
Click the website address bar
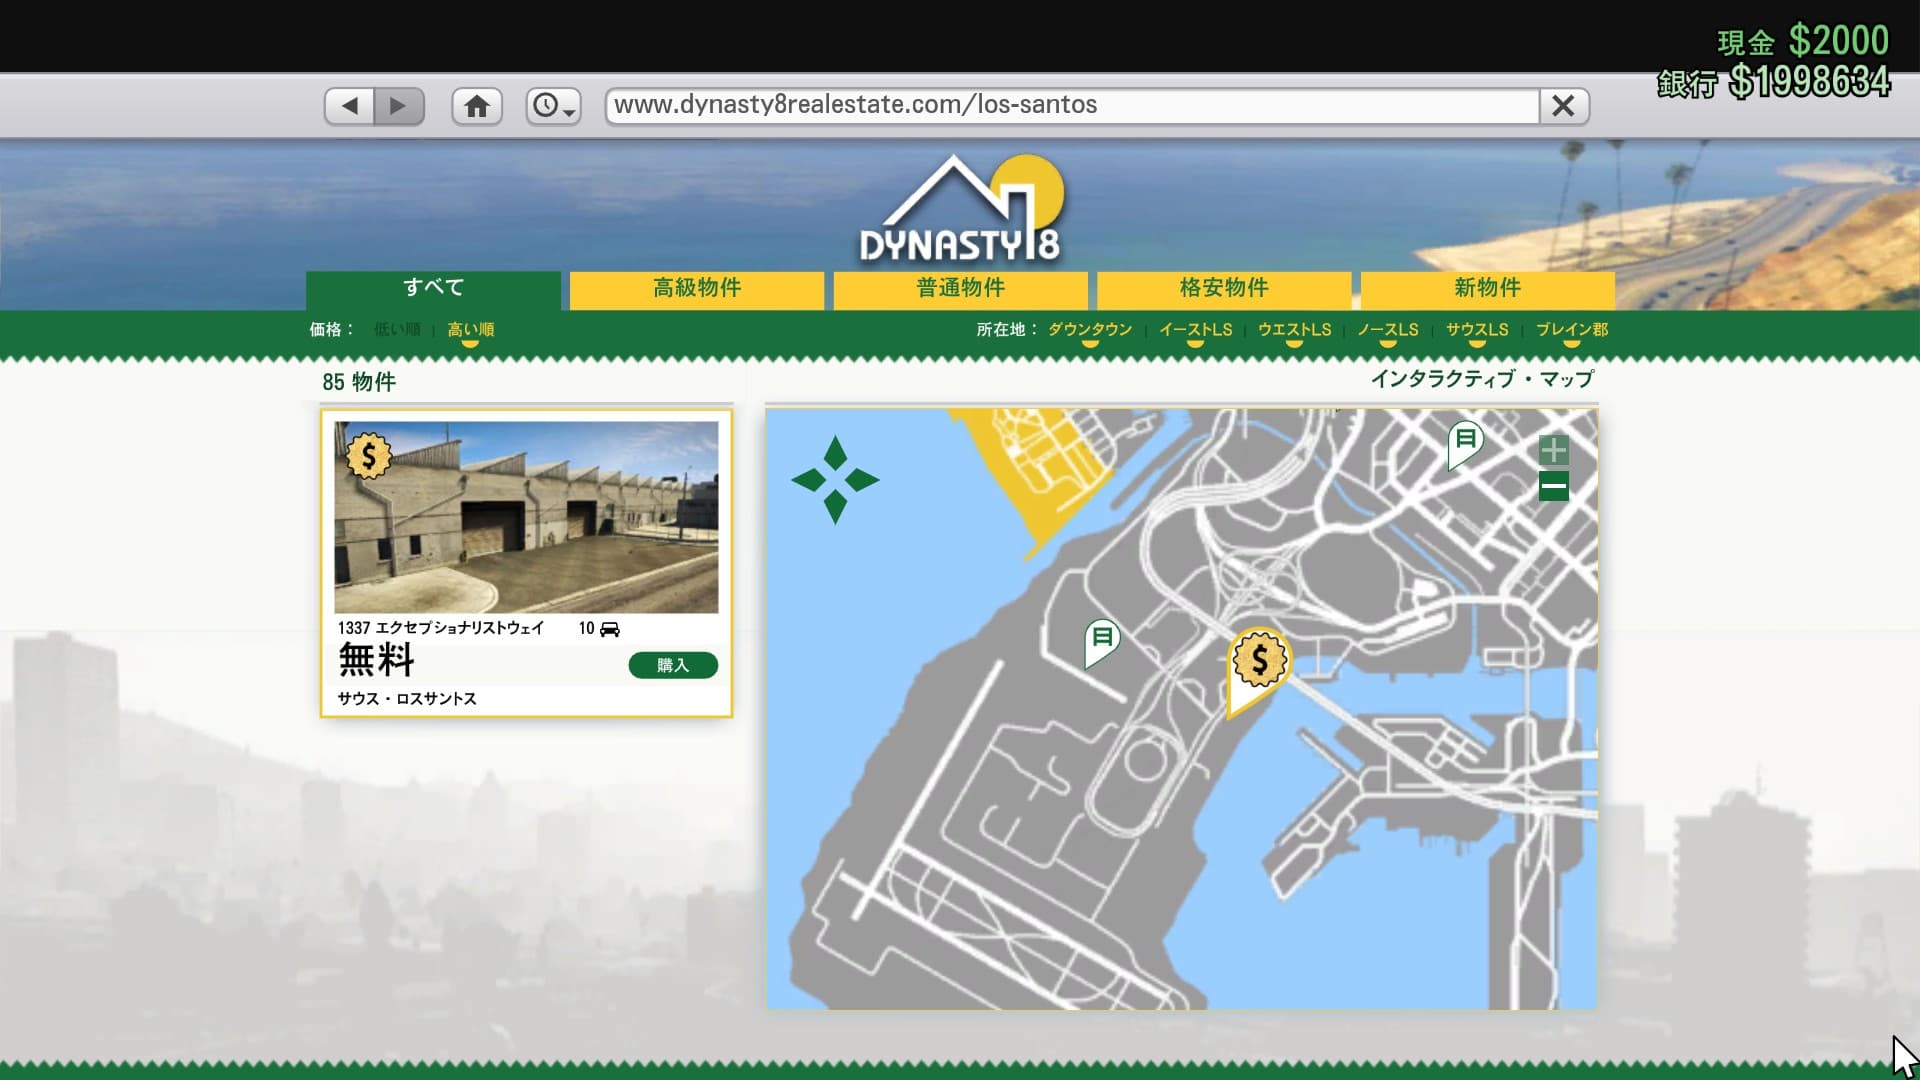coord(1072,106)
